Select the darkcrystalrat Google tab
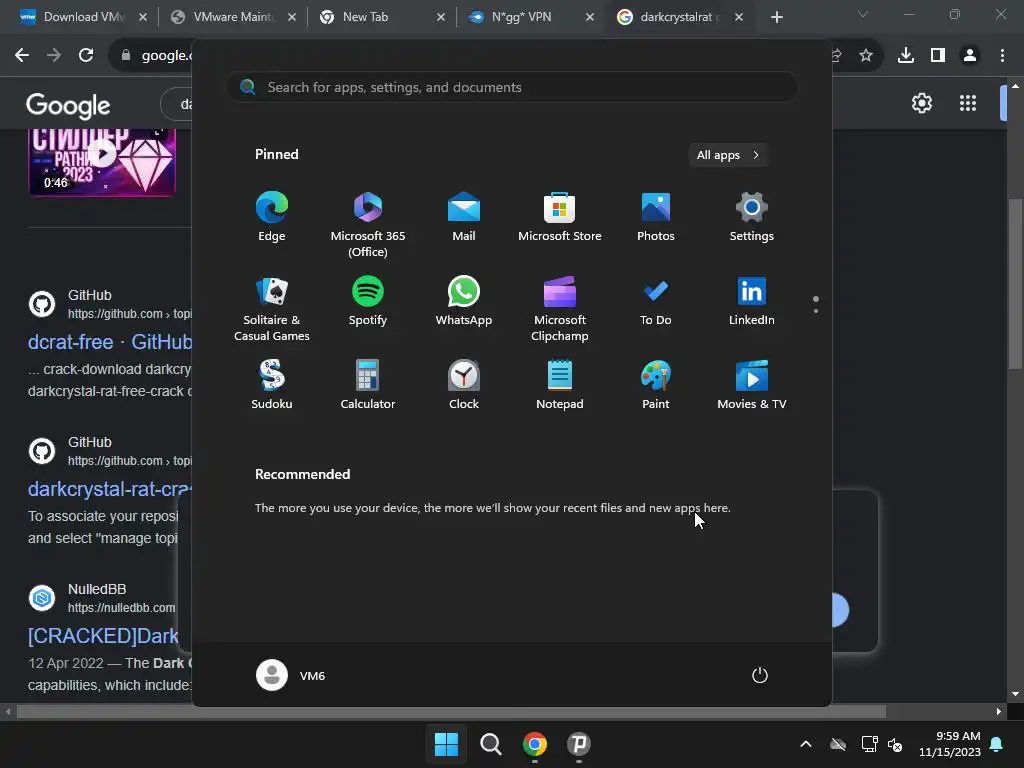 [679, 17]
